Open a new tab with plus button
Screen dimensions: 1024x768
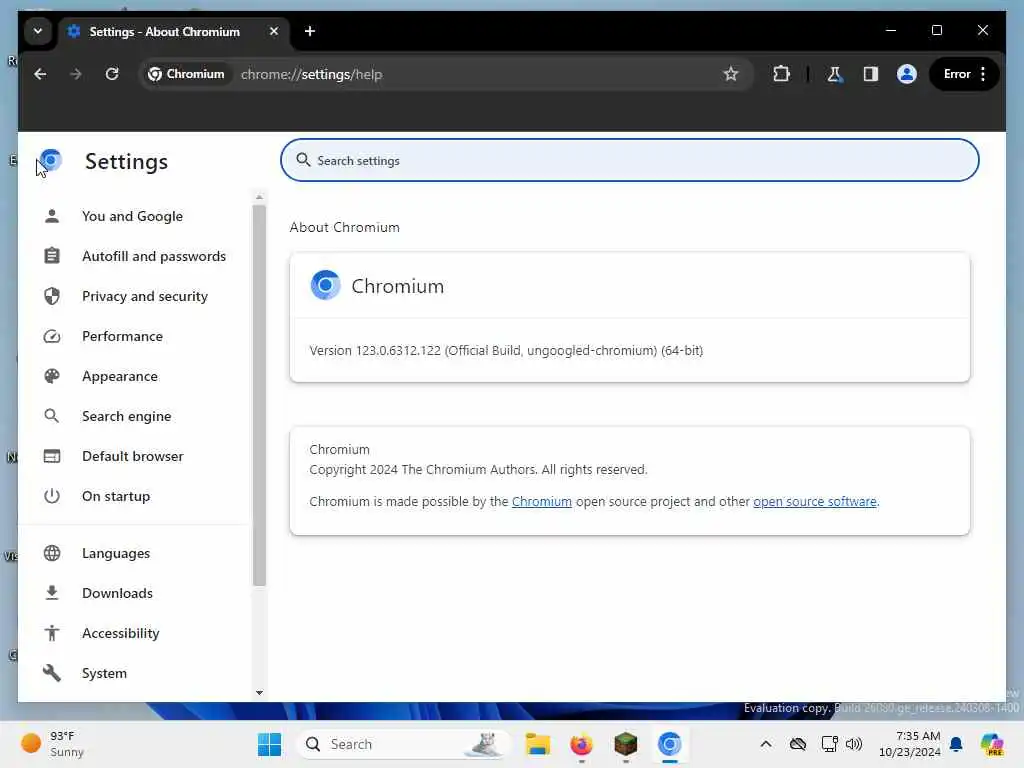click(x=310, y=31)
